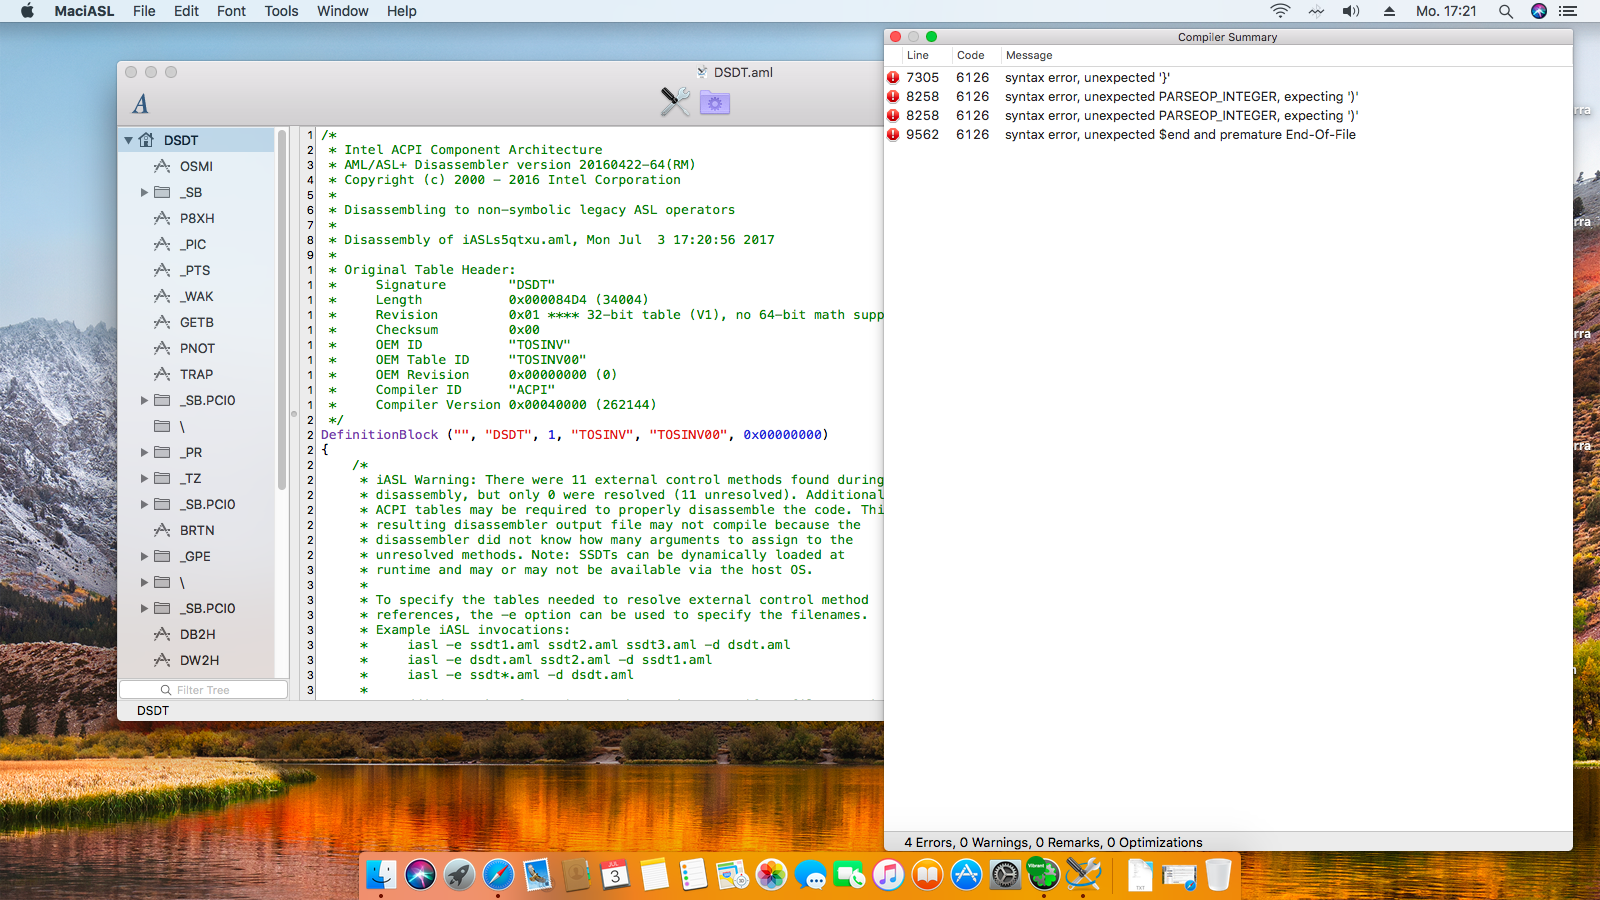Open the Patch folder icon in toolbar
Screen dimensions: 1600x900
(714, 102)
